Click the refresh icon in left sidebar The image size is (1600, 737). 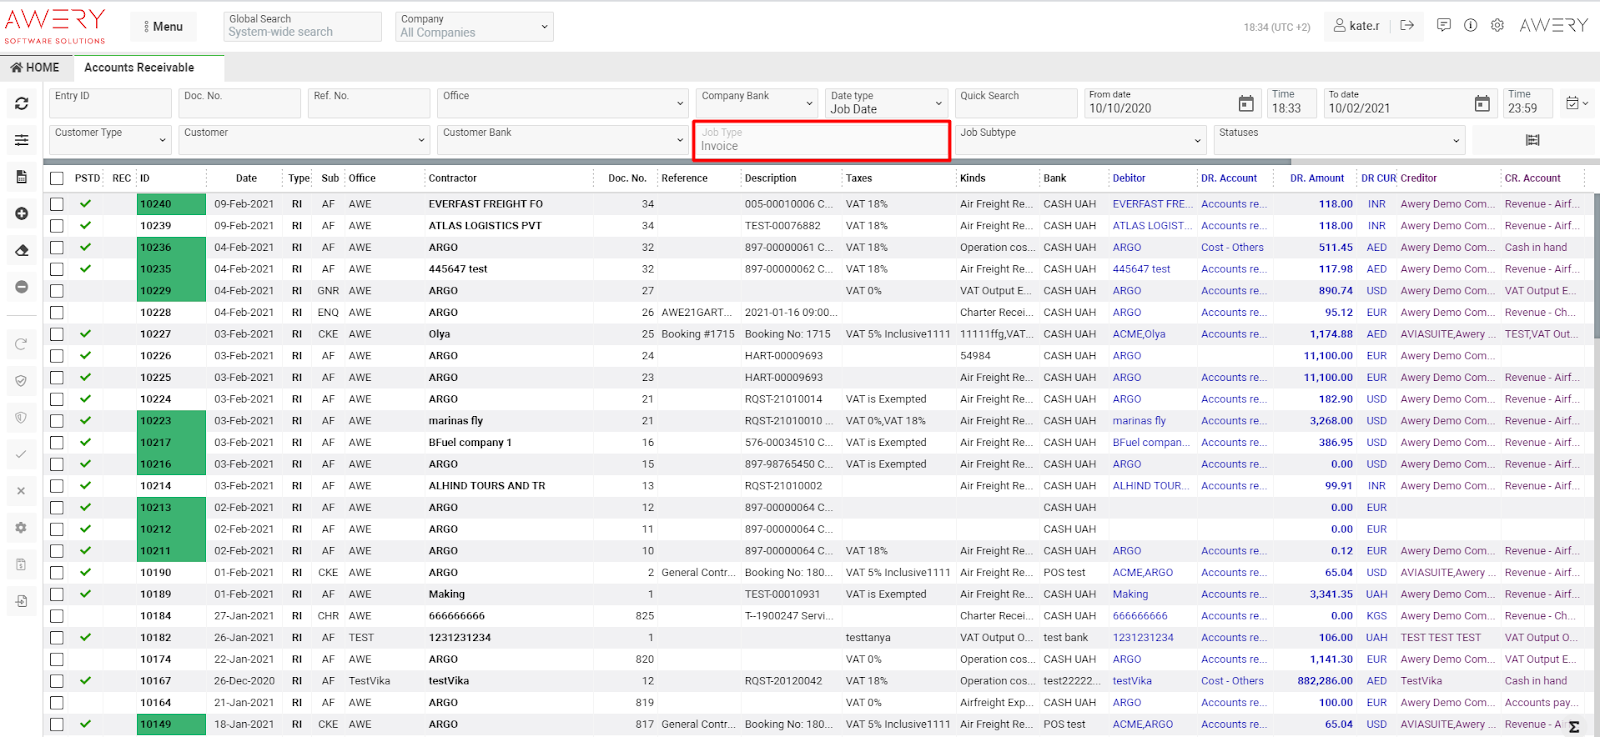[21, 103]
